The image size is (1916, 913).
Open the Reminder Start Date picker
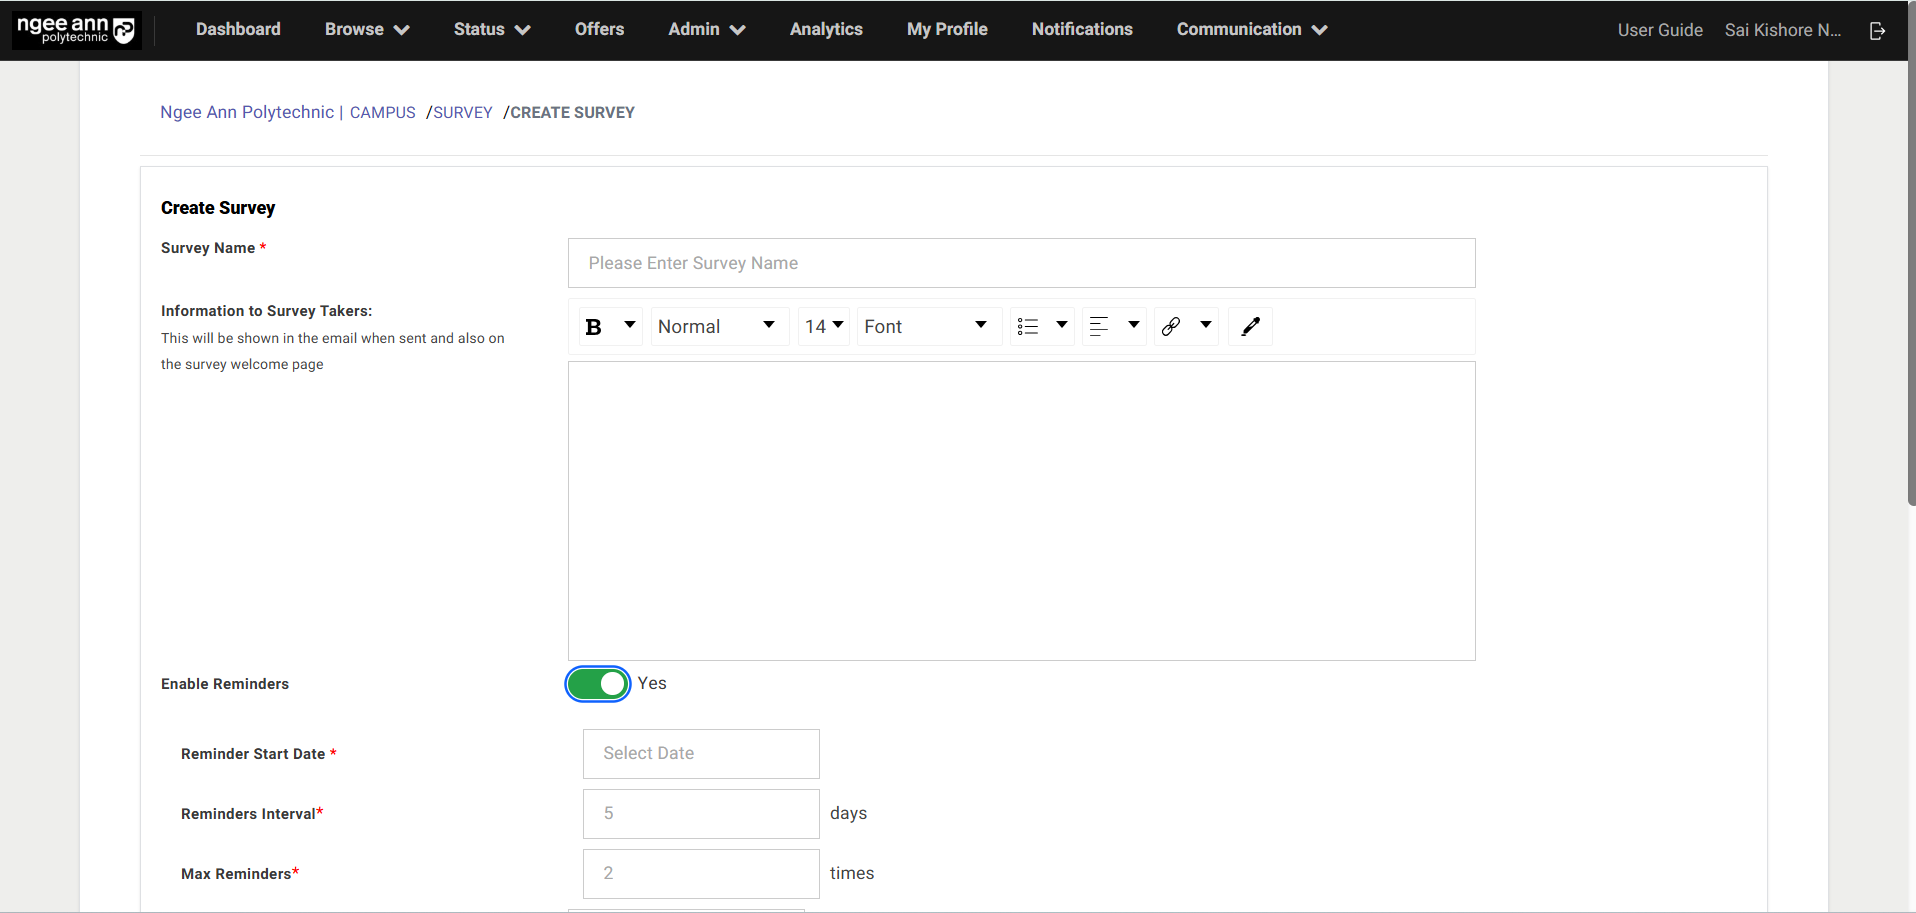[x=701, y=754]
